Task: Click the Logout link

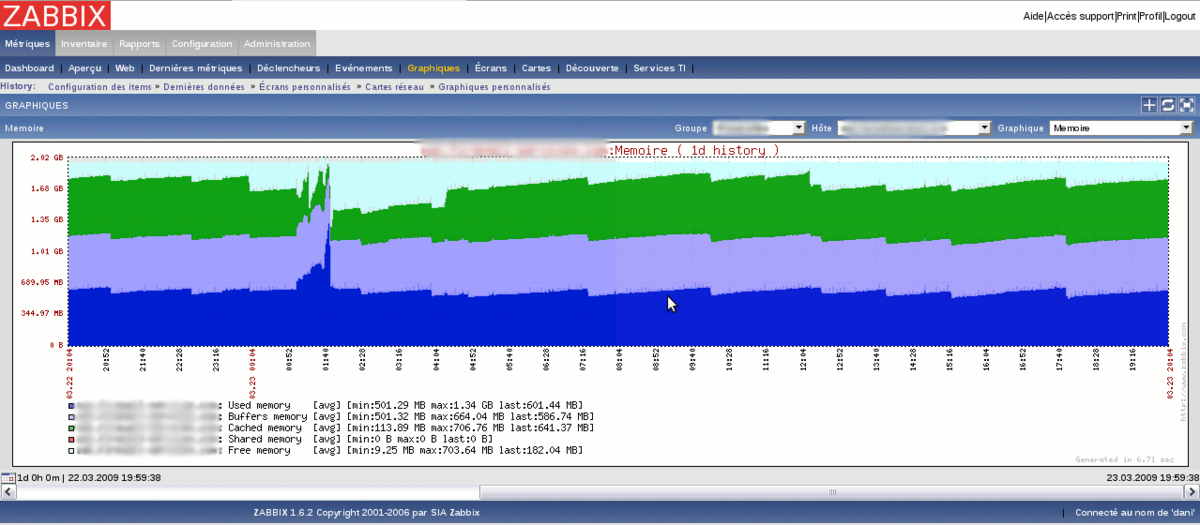Action: point(1181,16)
